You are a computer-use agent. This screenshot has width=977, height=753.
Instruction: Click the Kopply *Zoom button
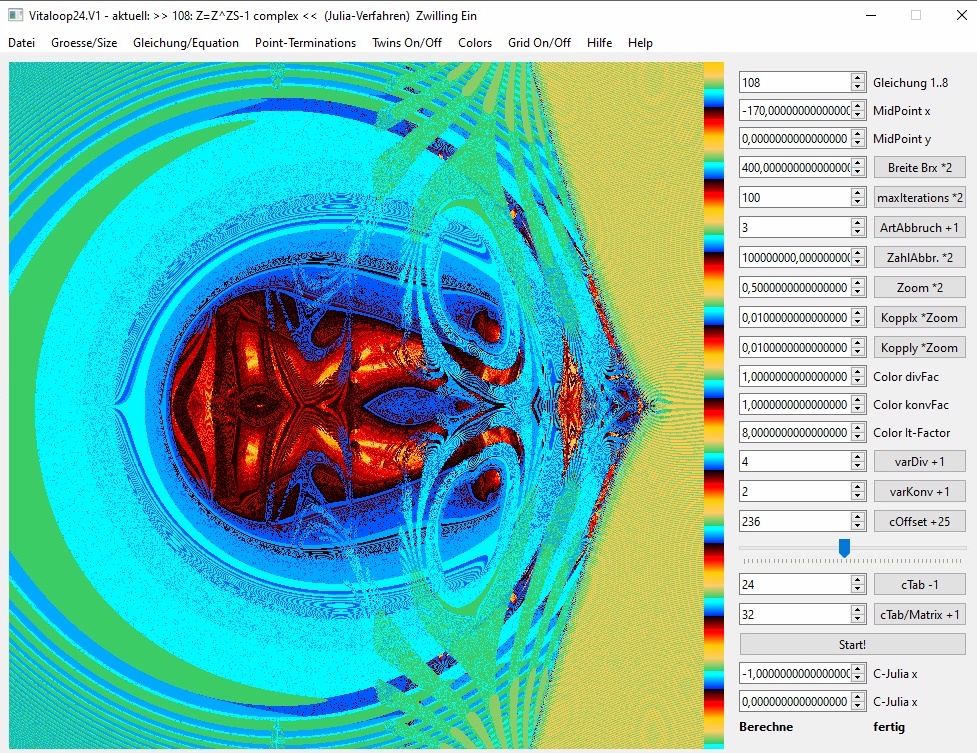click(920, 347)
